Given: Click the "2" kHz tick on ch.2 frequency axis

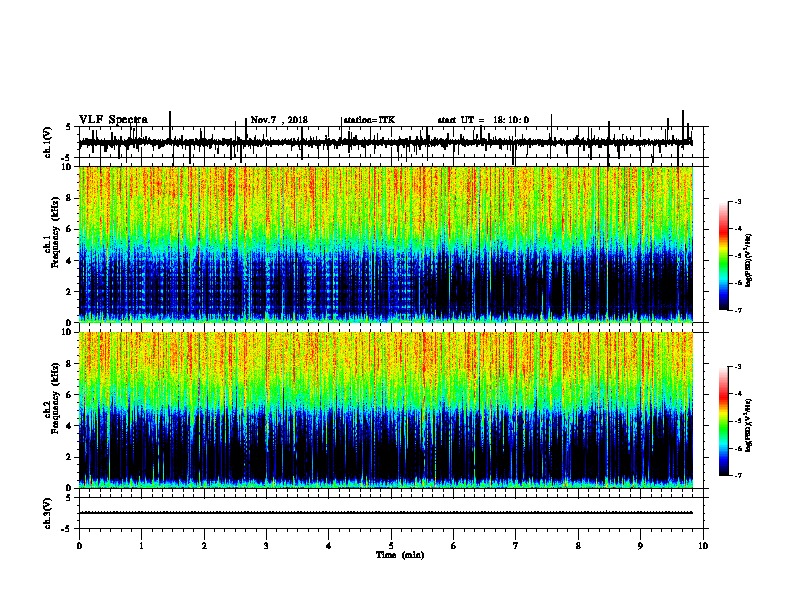Looking at the screenshot, I should point(69,457).
